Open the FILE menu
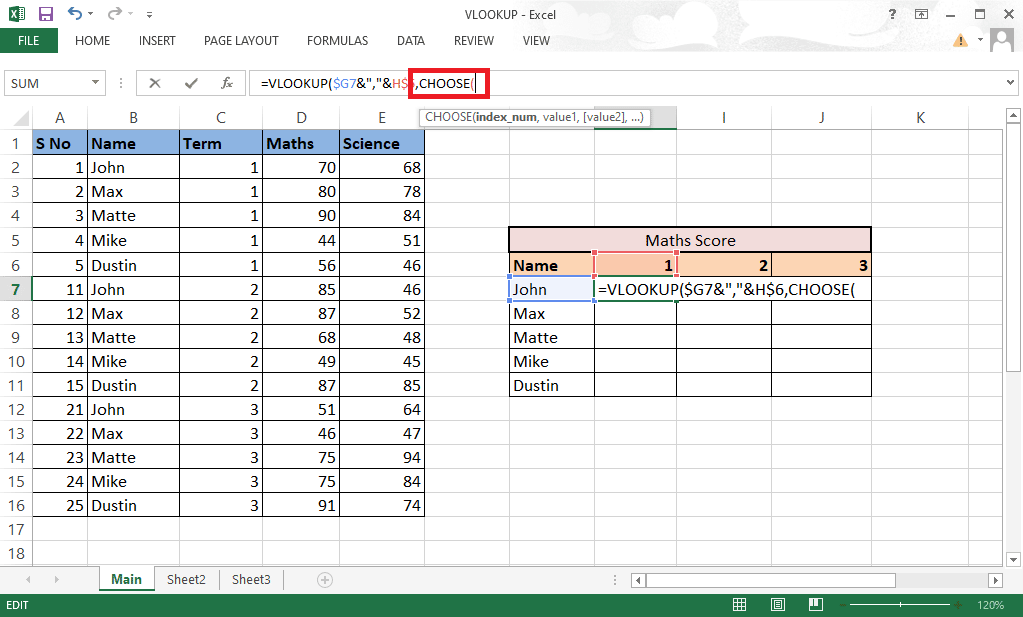 [x=30, y=40]
